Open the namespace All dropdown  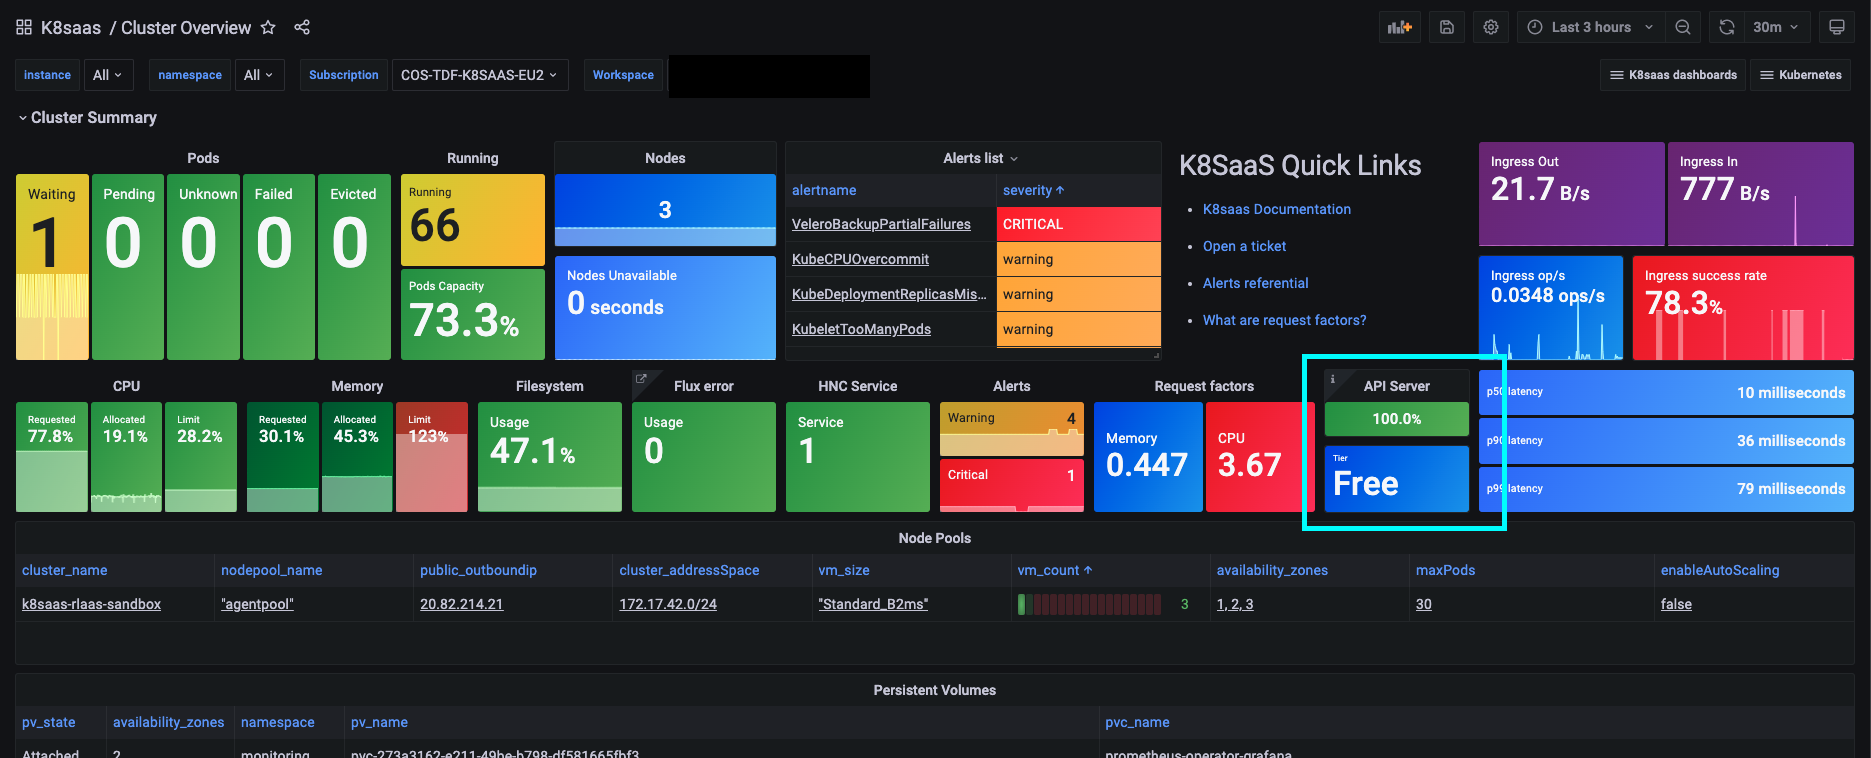259,75
